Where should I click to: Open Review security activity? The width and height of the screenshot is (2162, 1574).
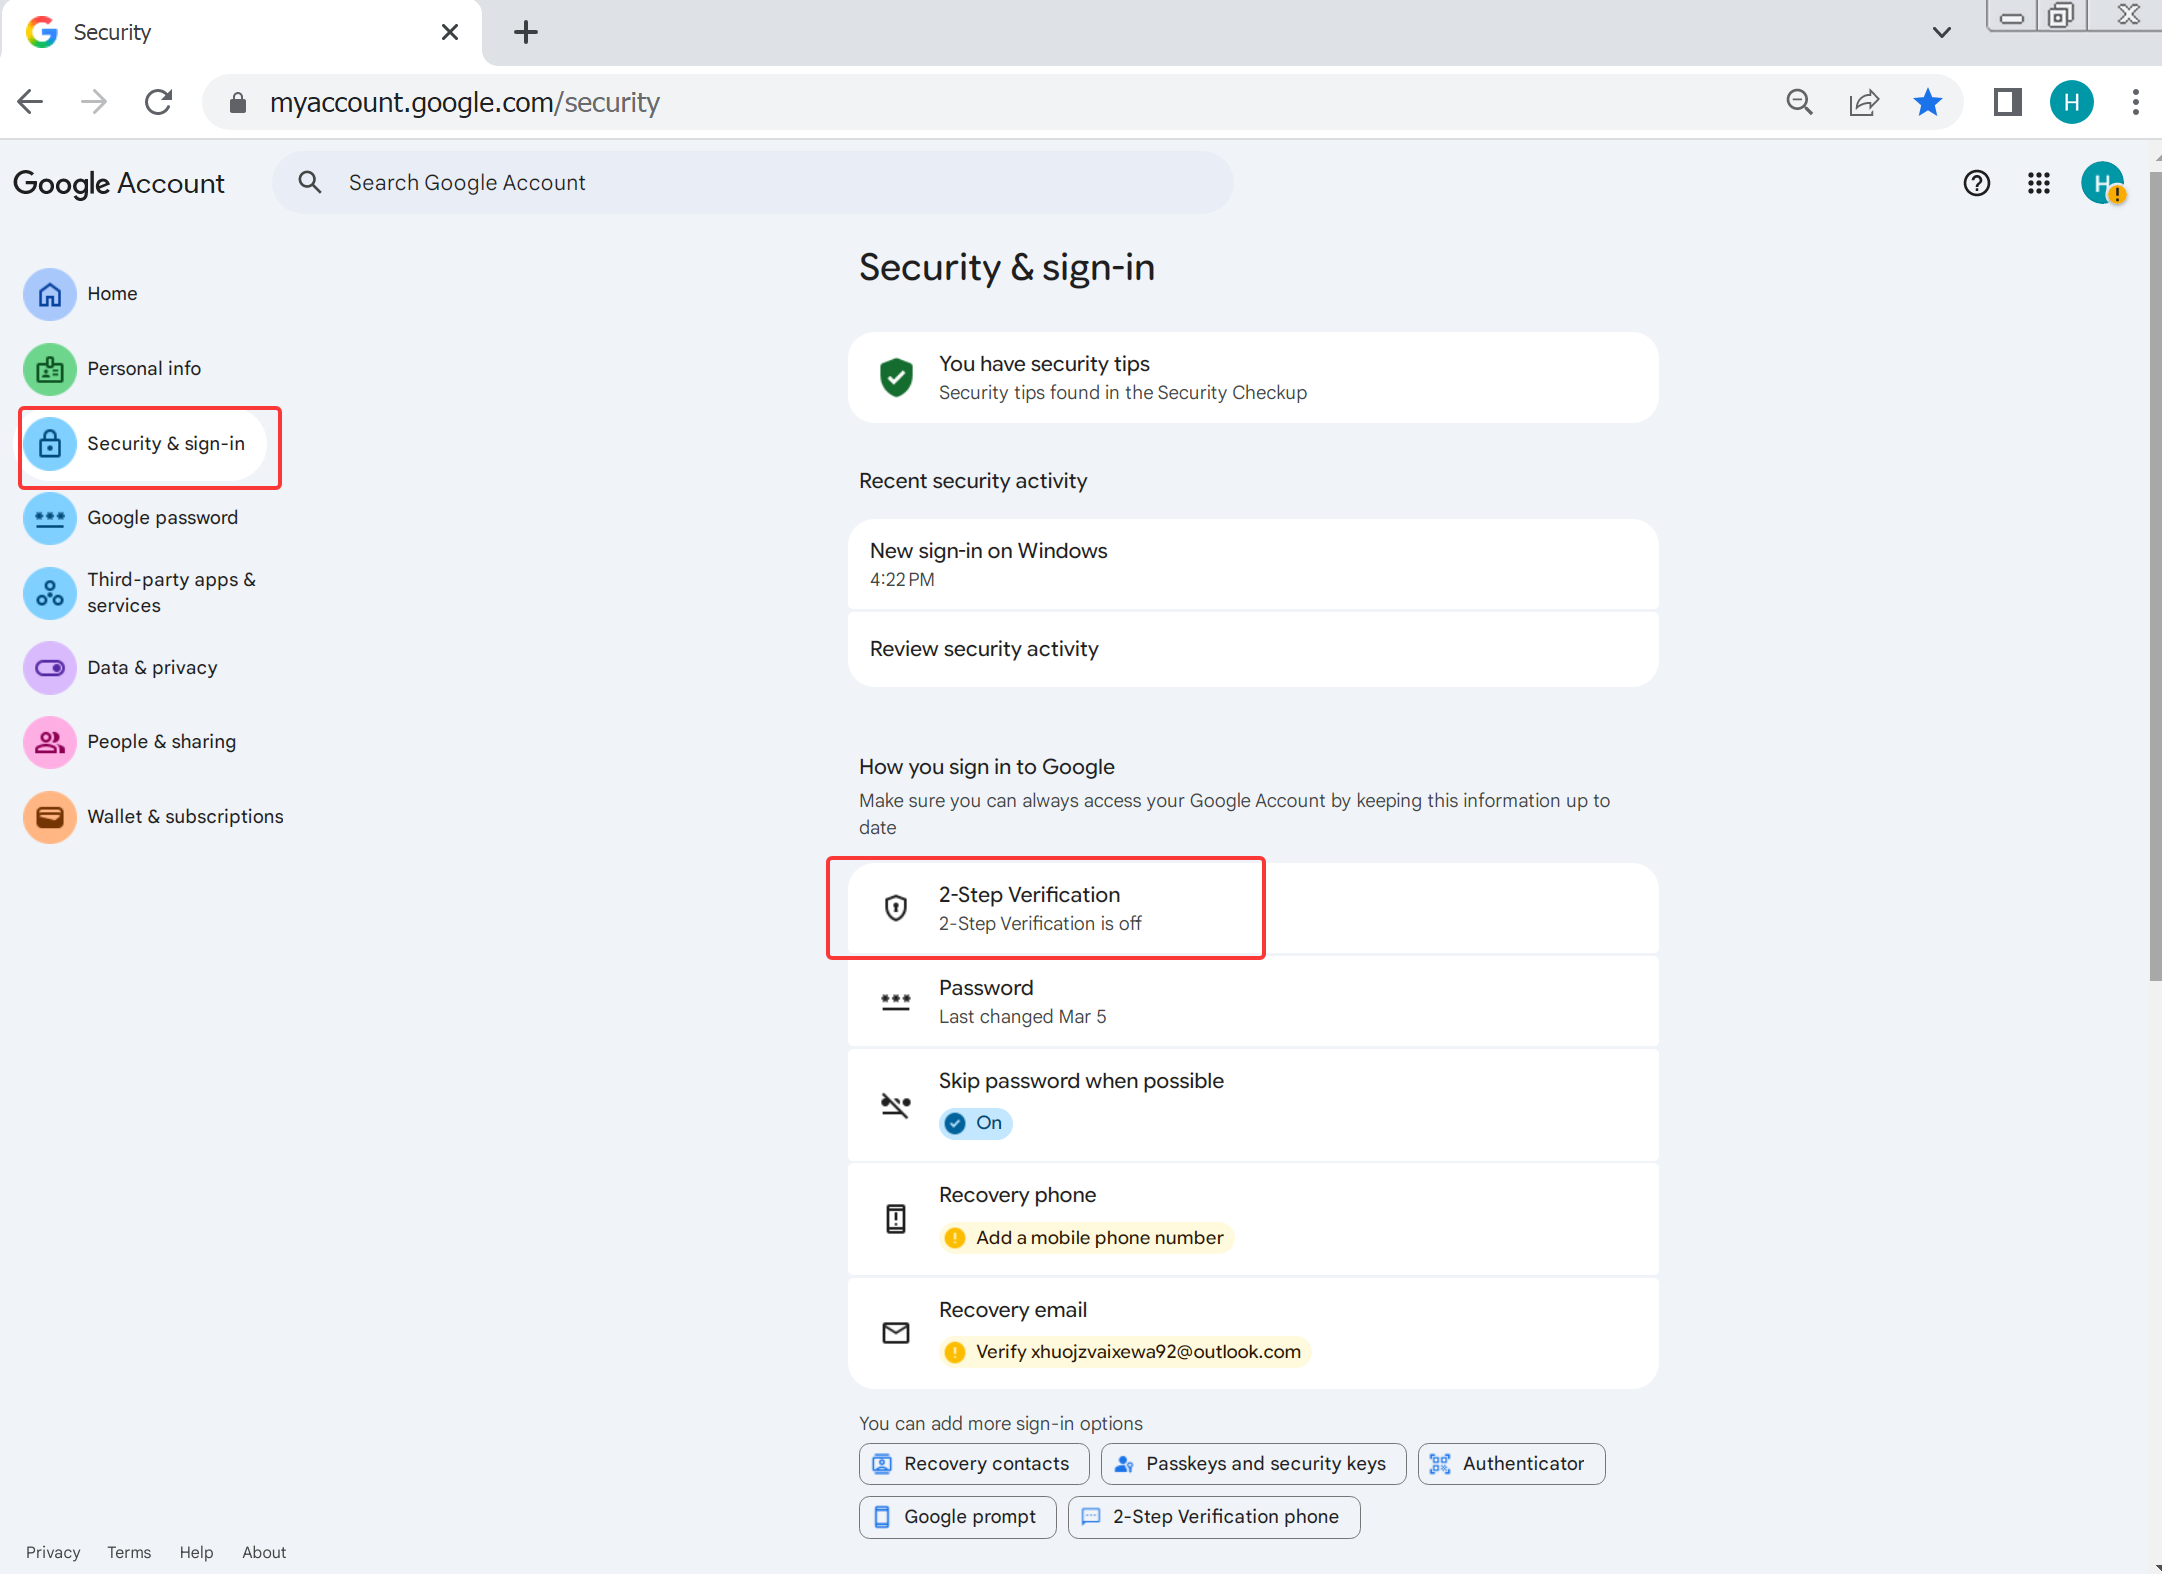pyautogui.click(x=1253, y=649)
